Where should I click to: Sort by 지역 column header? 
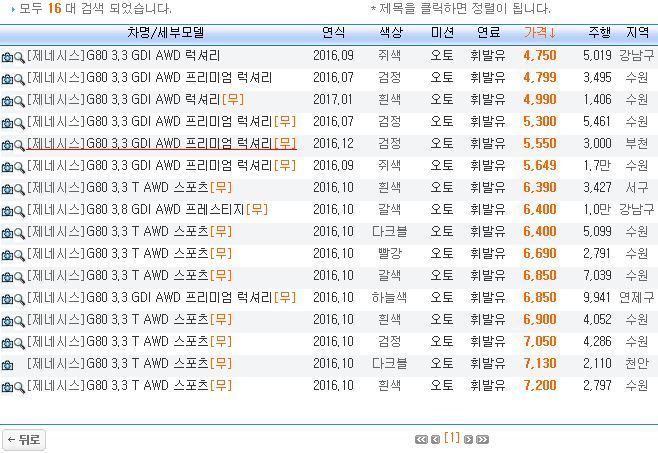pyautogui.click(x=637, y=33)
